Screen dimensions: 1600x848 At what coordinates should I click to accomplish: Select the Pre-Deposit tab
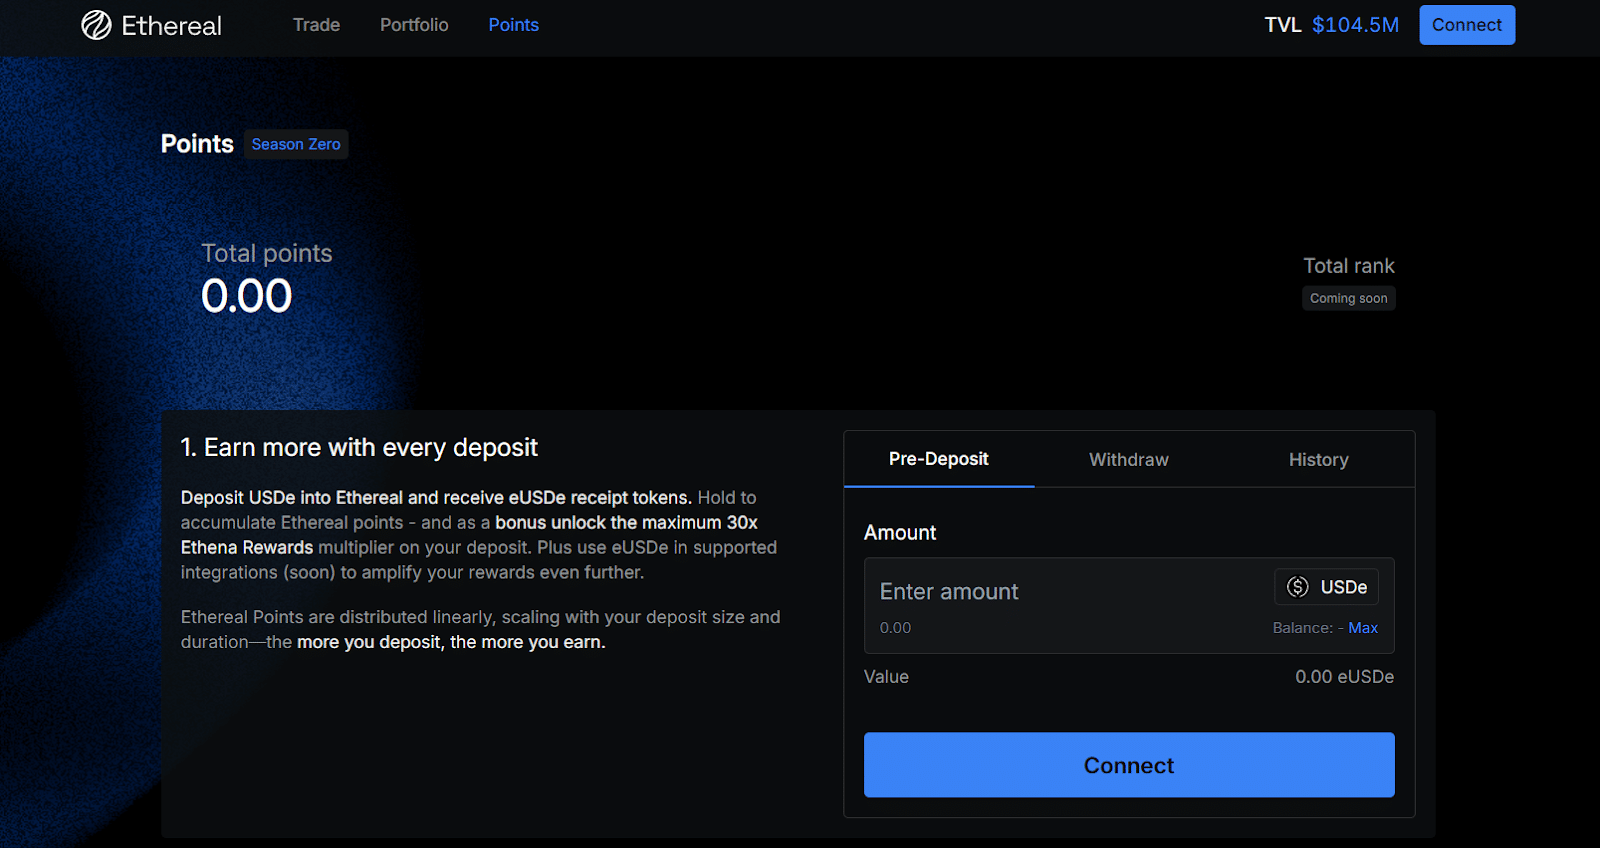pyautogui.click(x=938, y=459)
